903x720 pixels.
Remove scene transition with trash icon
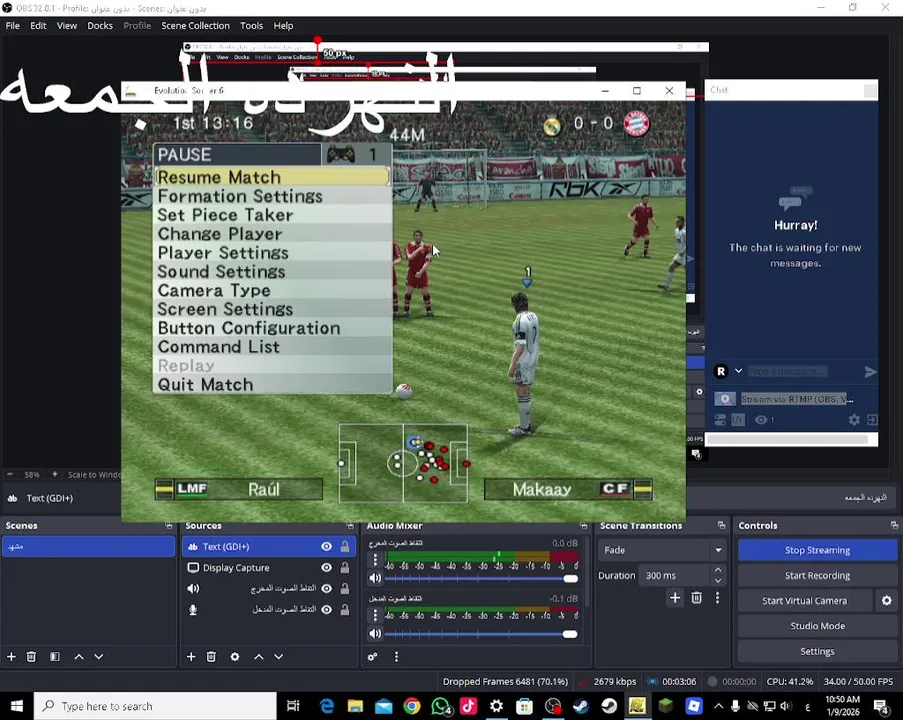tap(696, 598)
